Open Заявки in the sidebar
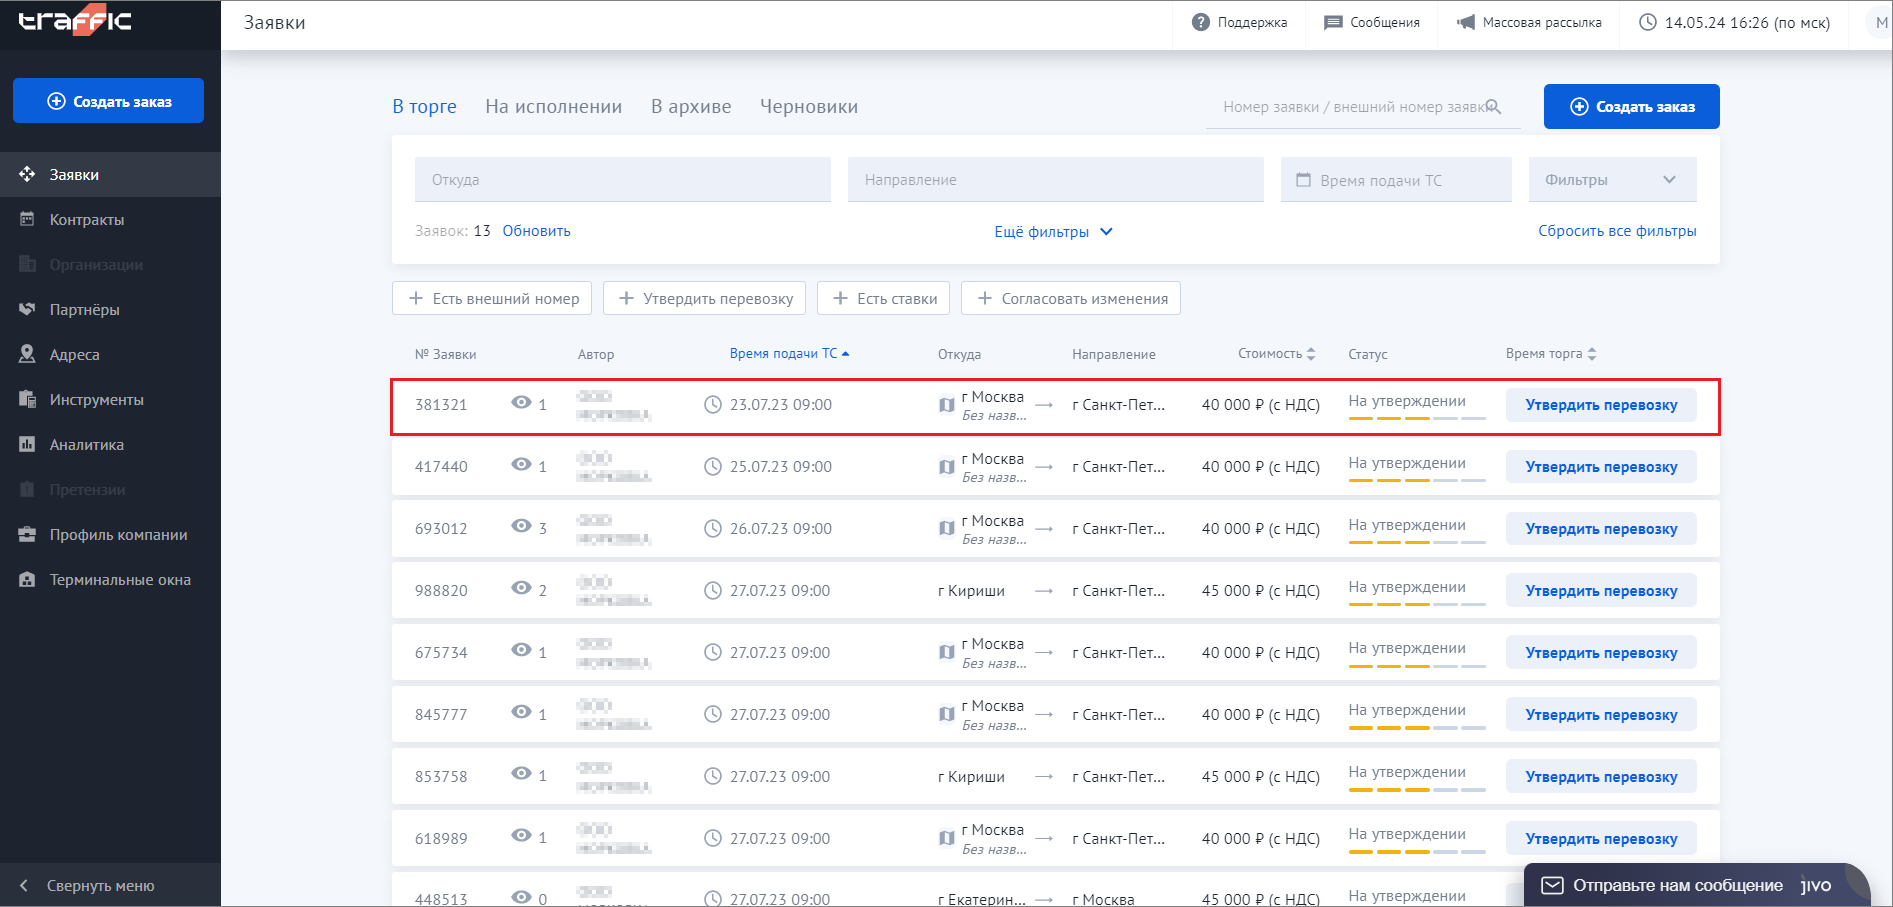 tap(110, 174)
